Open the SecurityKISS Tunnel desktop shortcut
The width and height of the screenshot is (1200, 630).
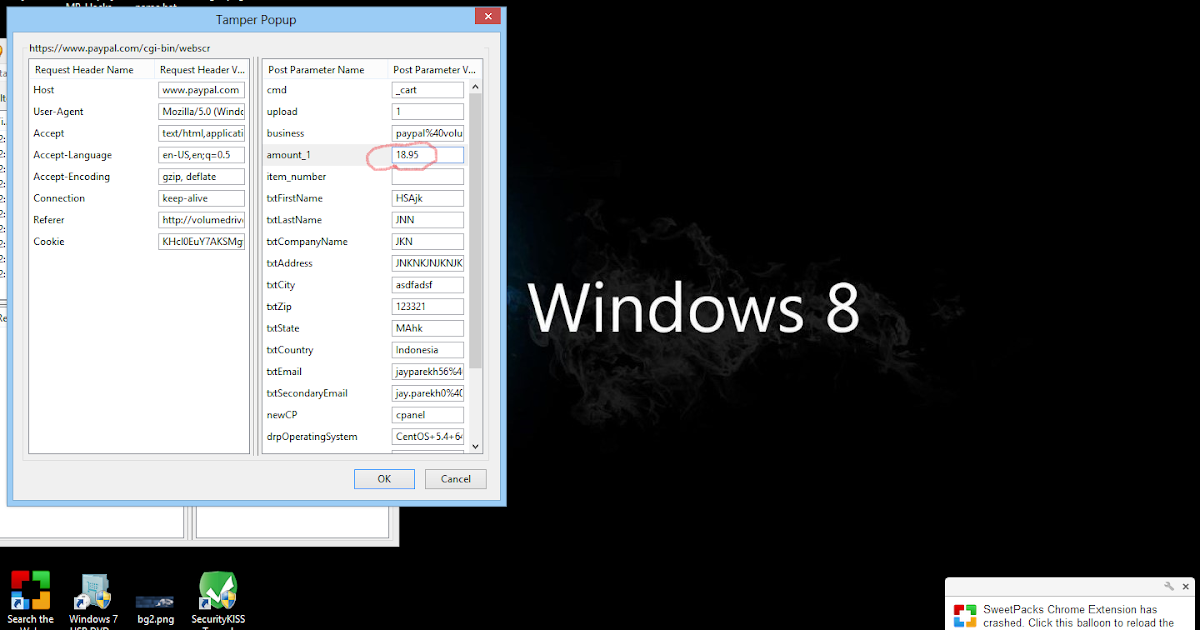(x=218, y=600)
